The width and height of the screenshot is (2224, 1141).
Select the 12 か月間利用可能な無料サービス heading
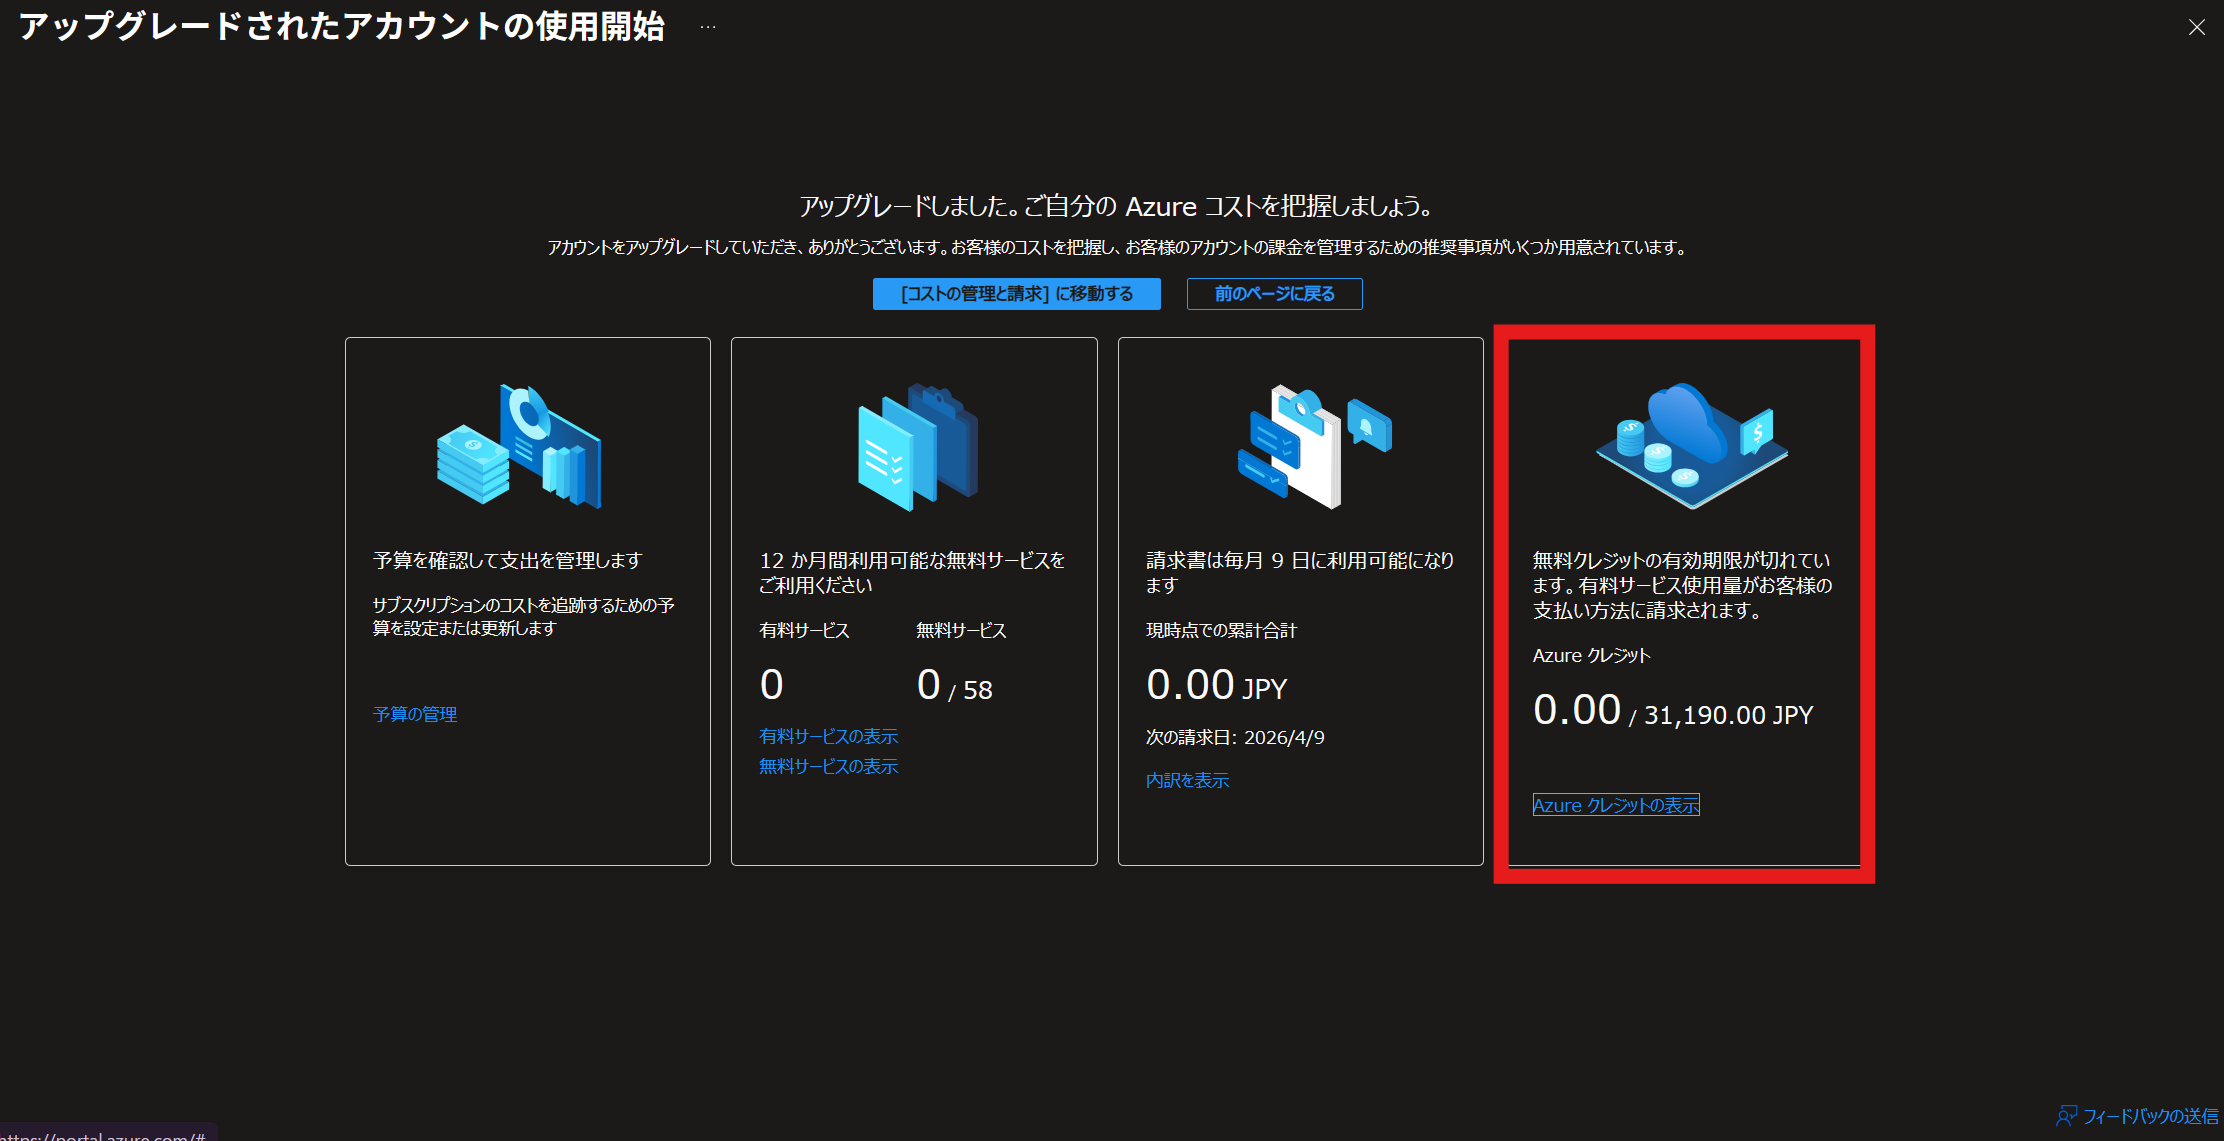(x=912, y=572)
